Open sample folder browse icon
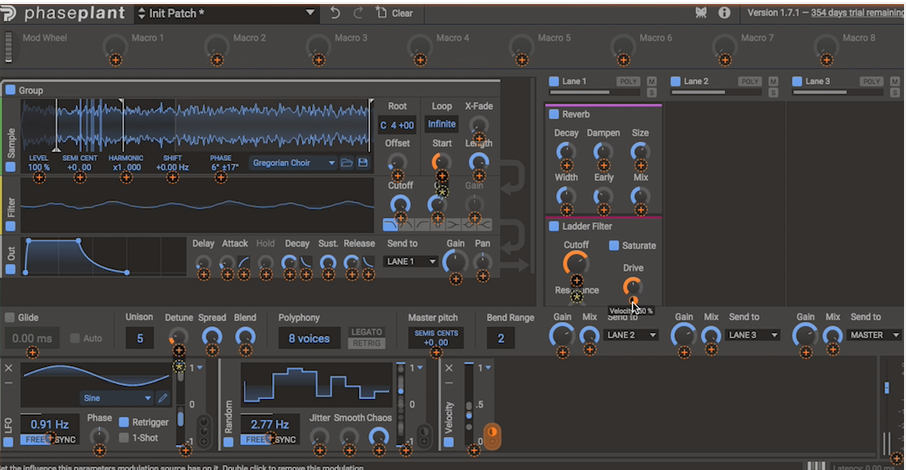This screenshot has width=906, height=470. 347,163
